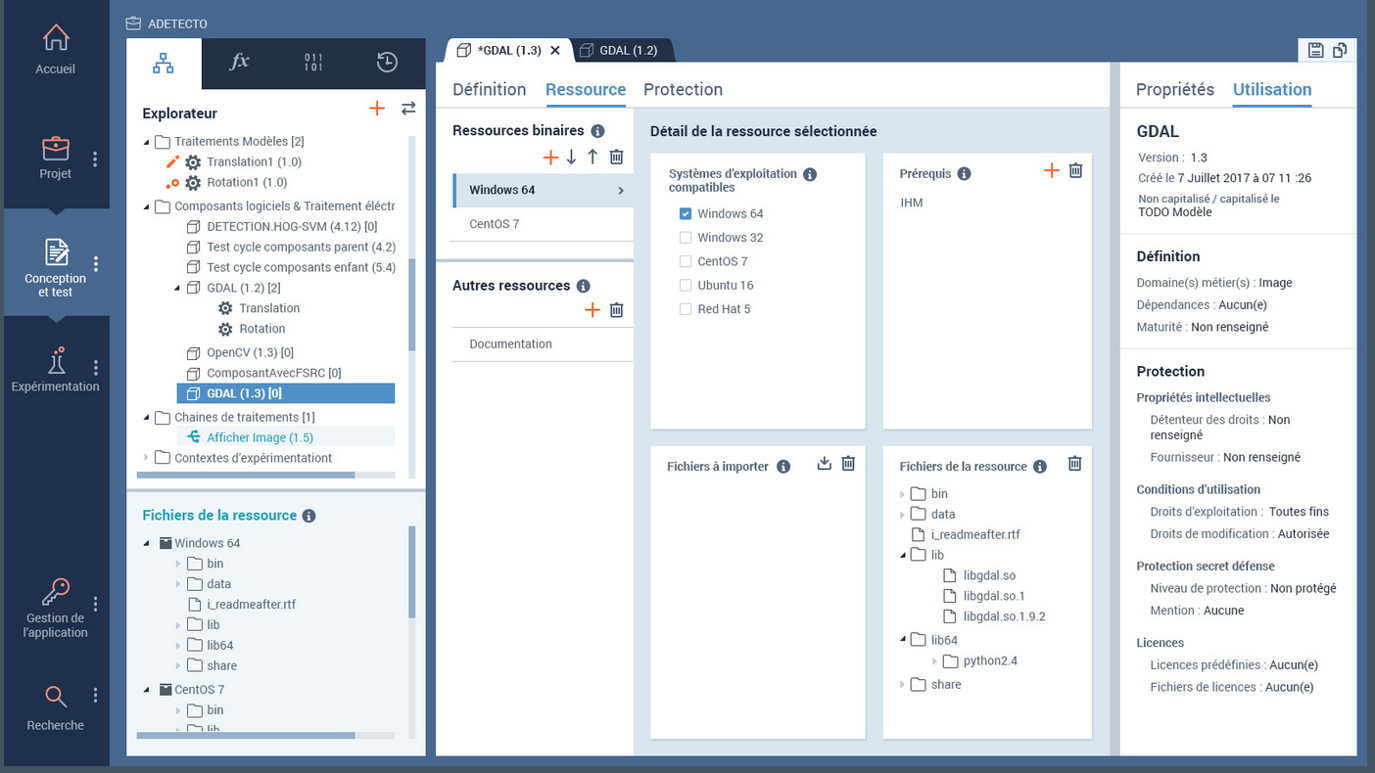Click the save disk icon
This screenshot has height=773, width=1375.
pos(1315,51)
